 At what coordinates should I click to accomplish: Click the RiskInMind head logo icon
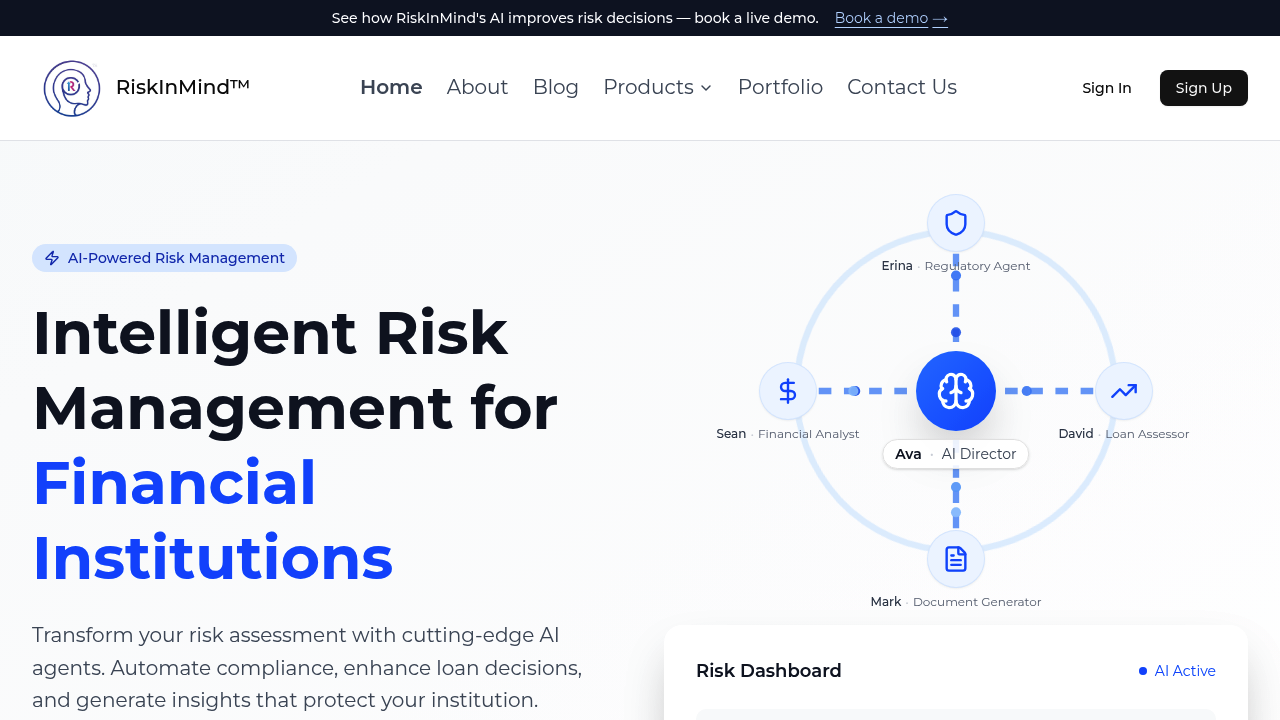72,88
